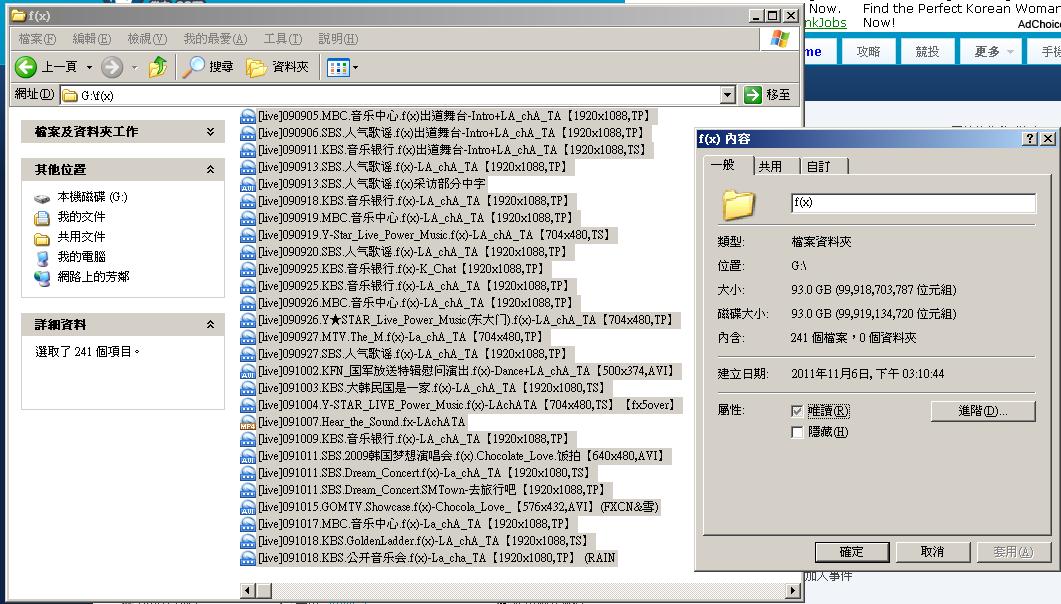Click the large folder icon in properties dialog

pos(738,204)
